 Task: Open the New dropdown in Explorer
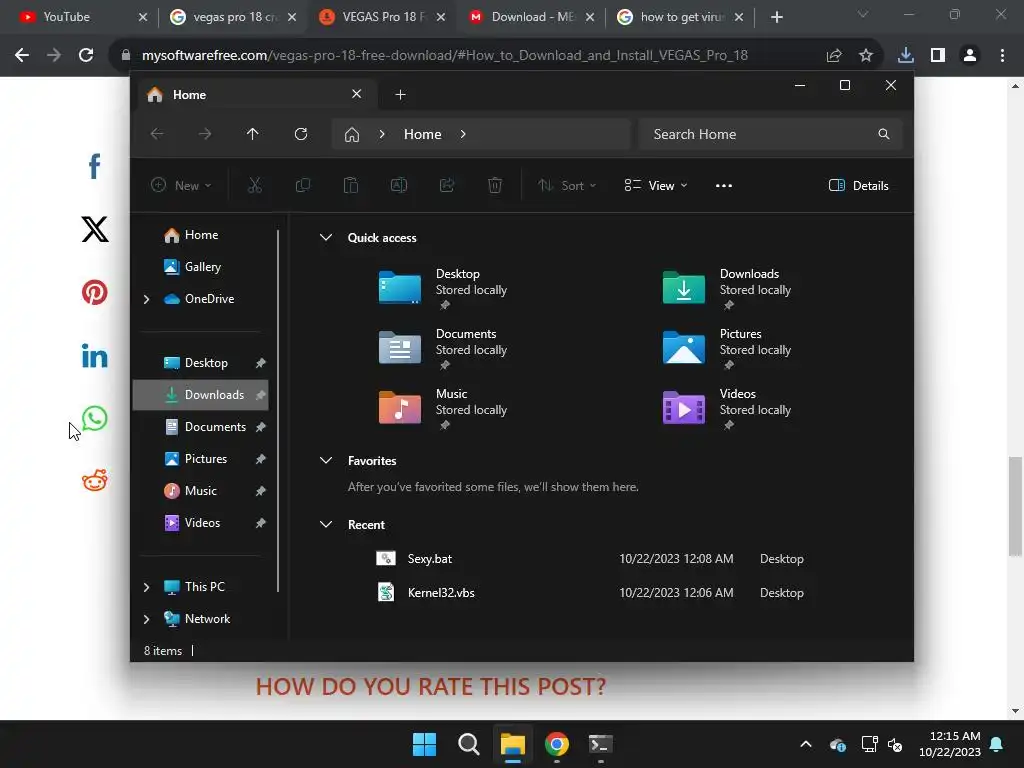coord(181,185)
